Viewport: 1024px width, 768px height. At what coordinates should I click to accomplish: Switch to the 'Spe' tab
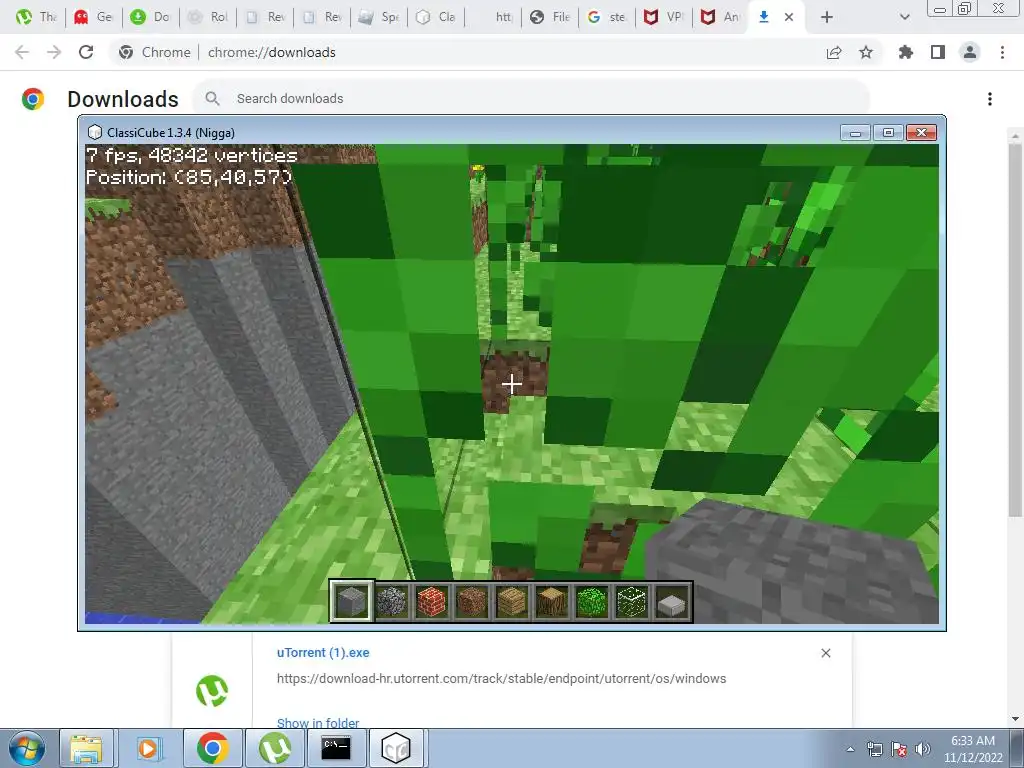379,17
